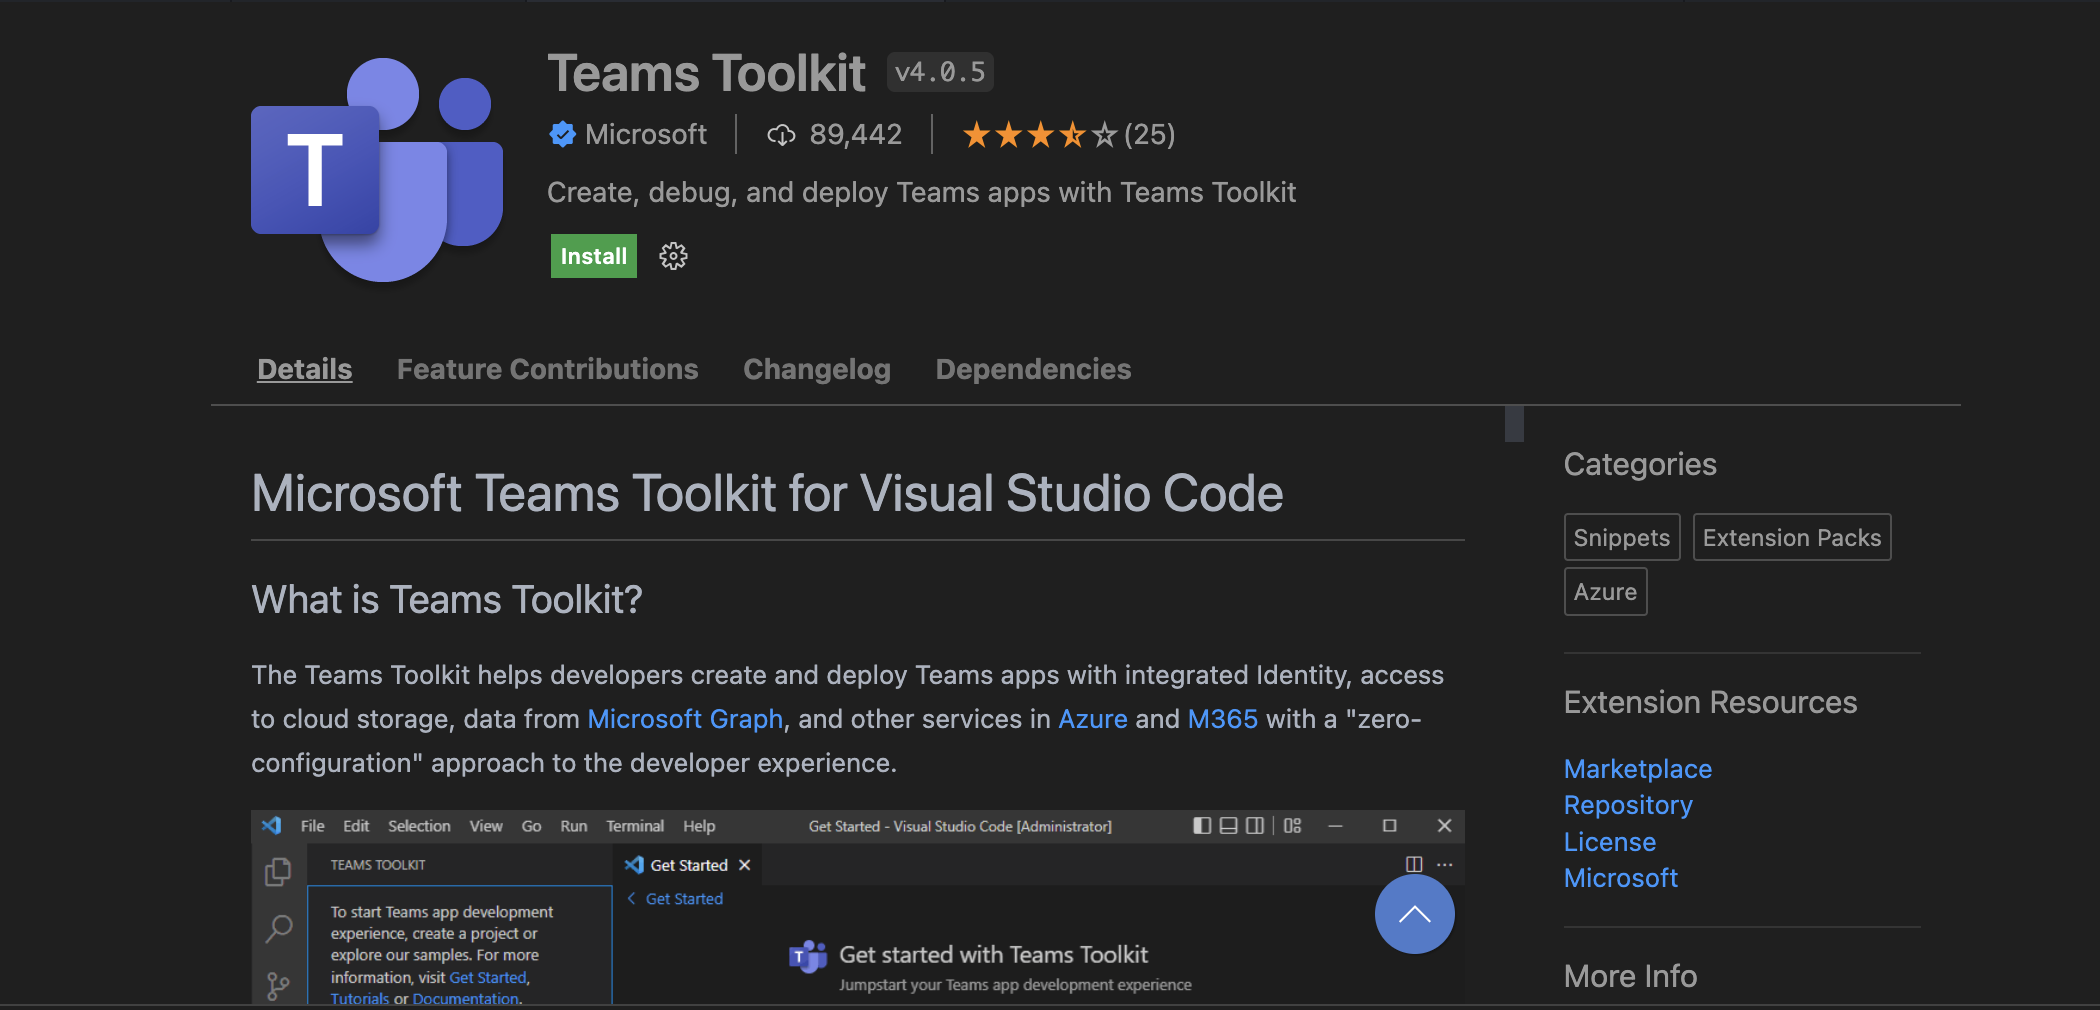Click the Documentation link in the embedded screenshot
Screen dimensions: 2100x1010
tap(466, 998)
